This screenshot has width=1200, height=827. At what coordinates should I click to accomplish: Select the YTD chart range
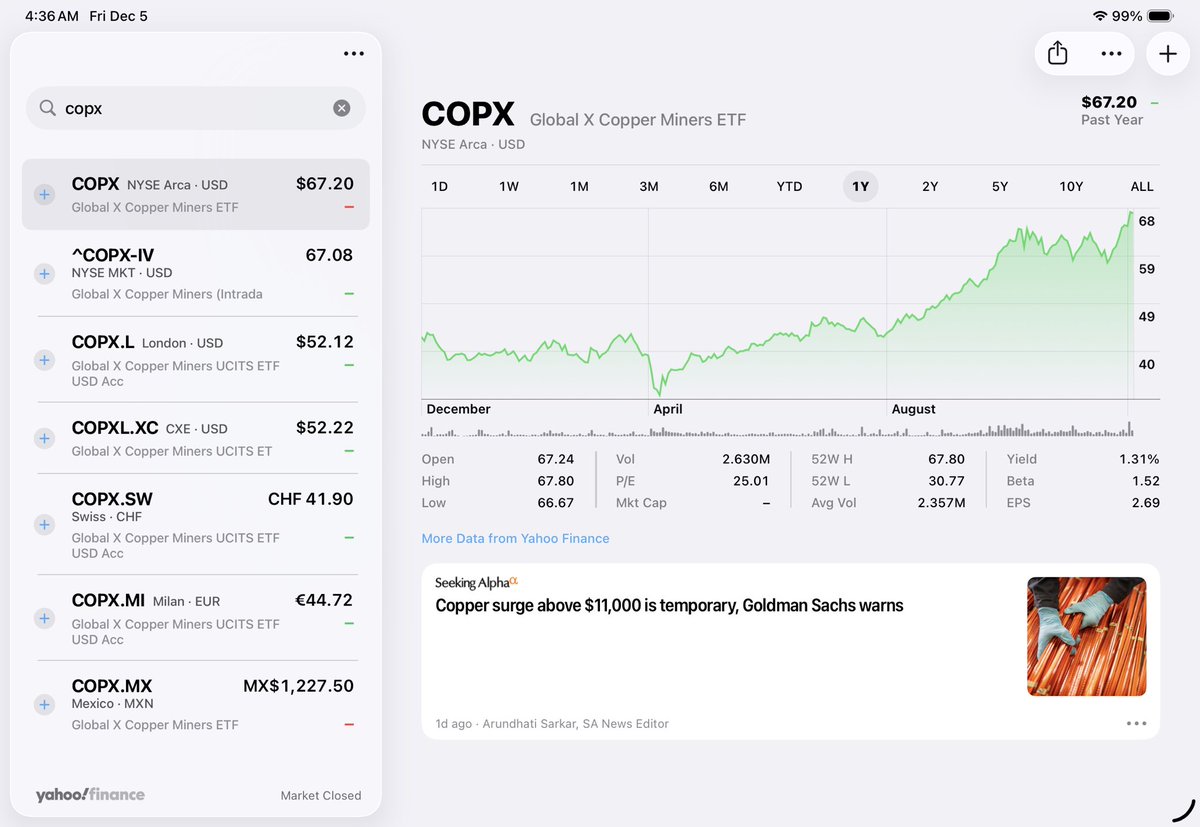pos(789,187)
